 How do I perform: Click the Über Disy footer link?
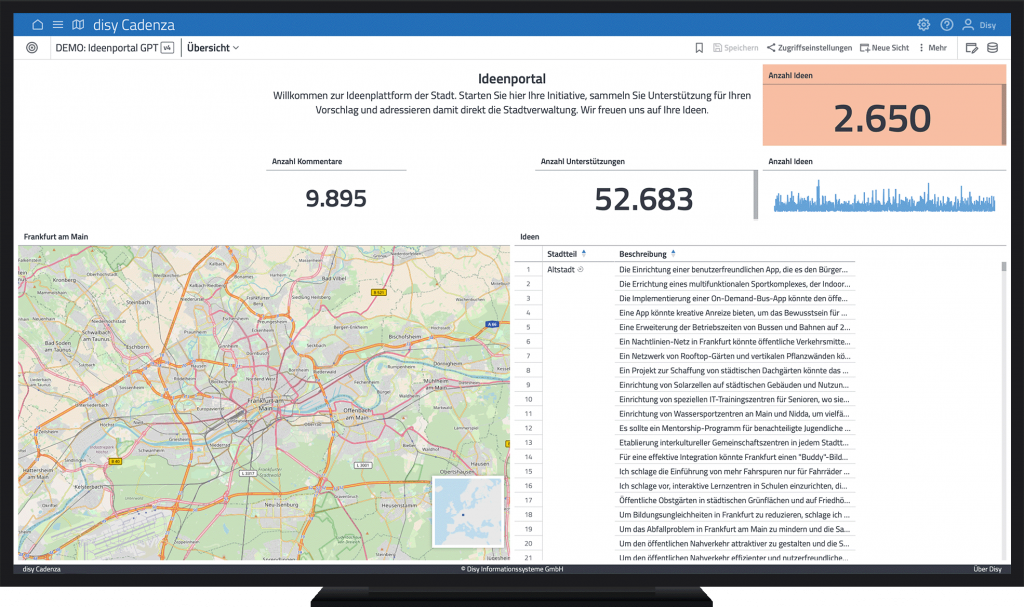click(x=987, y=569)
